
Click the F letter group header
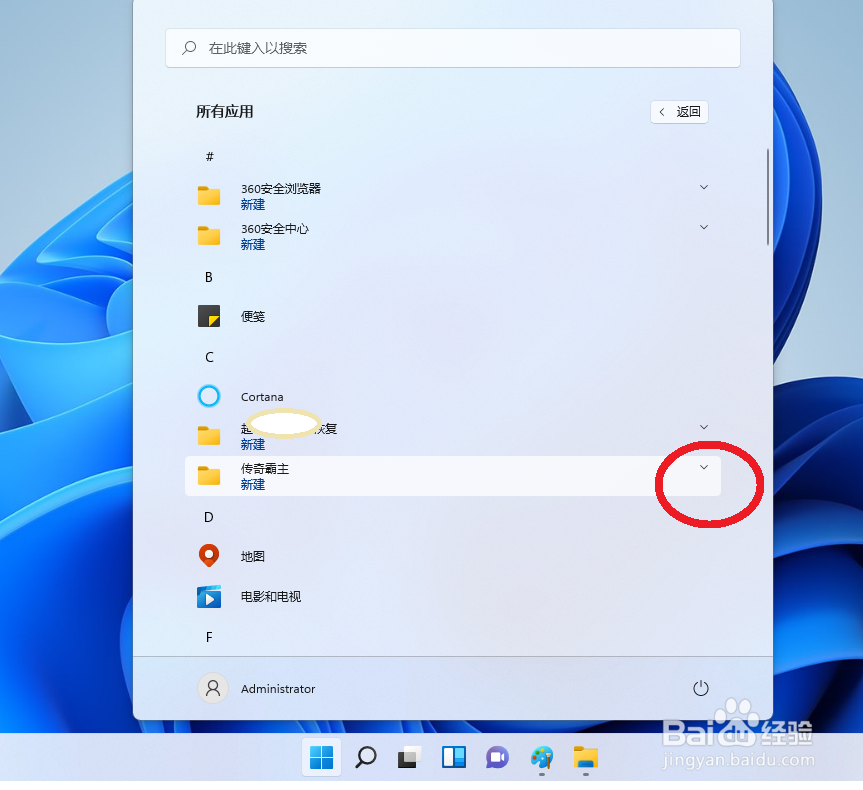[x=209, y=637]
